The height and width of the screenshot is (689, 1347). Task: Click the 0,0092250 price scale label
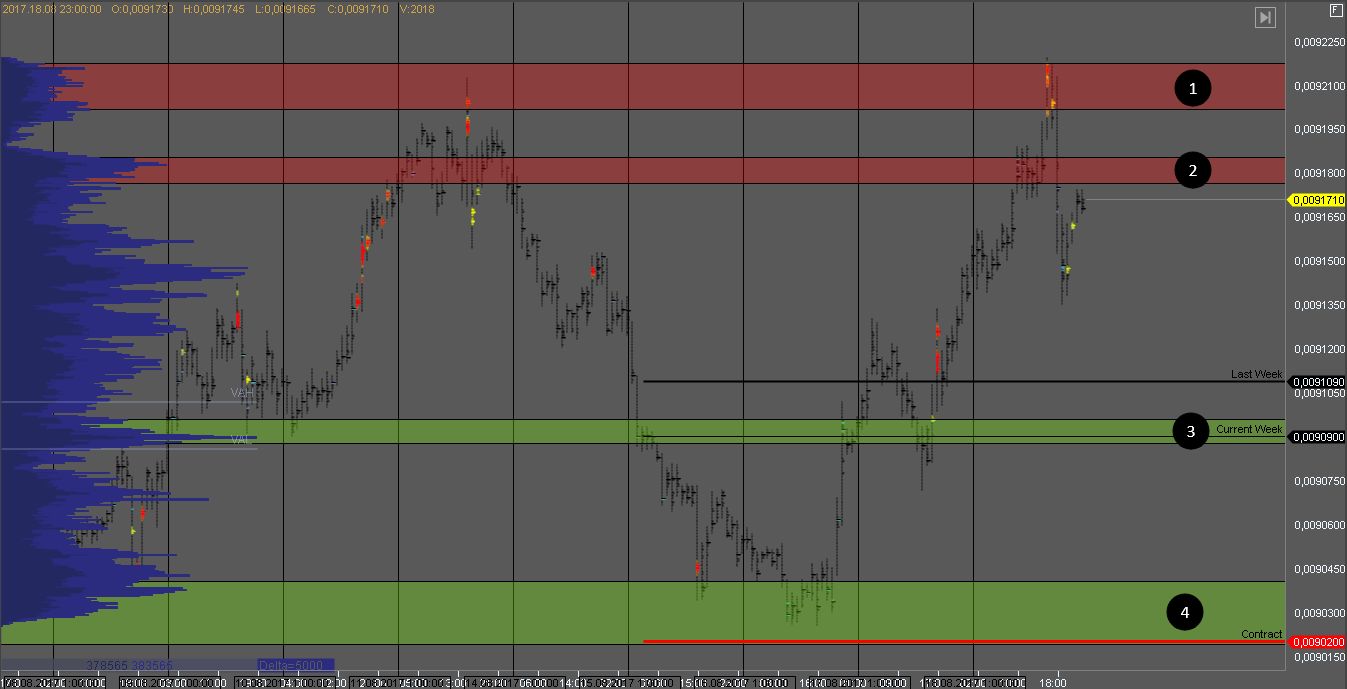point(1317,42)
